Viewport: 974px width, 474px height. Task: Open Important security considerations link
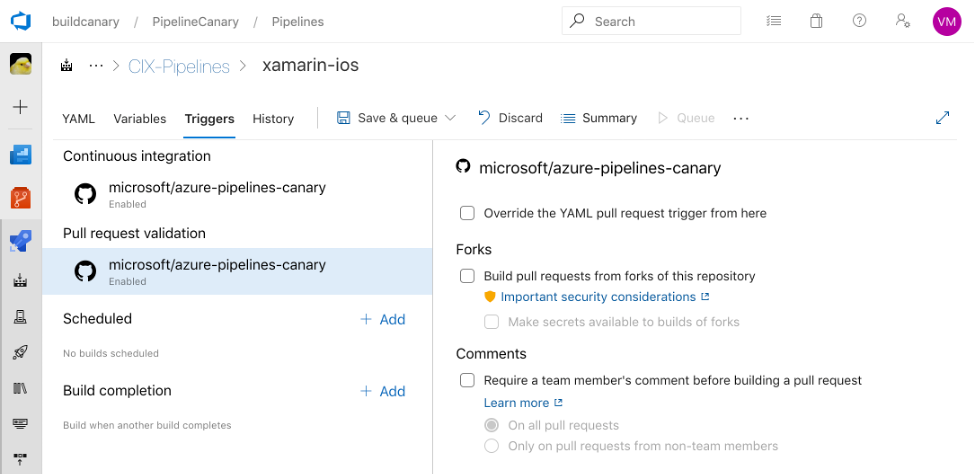597,297
